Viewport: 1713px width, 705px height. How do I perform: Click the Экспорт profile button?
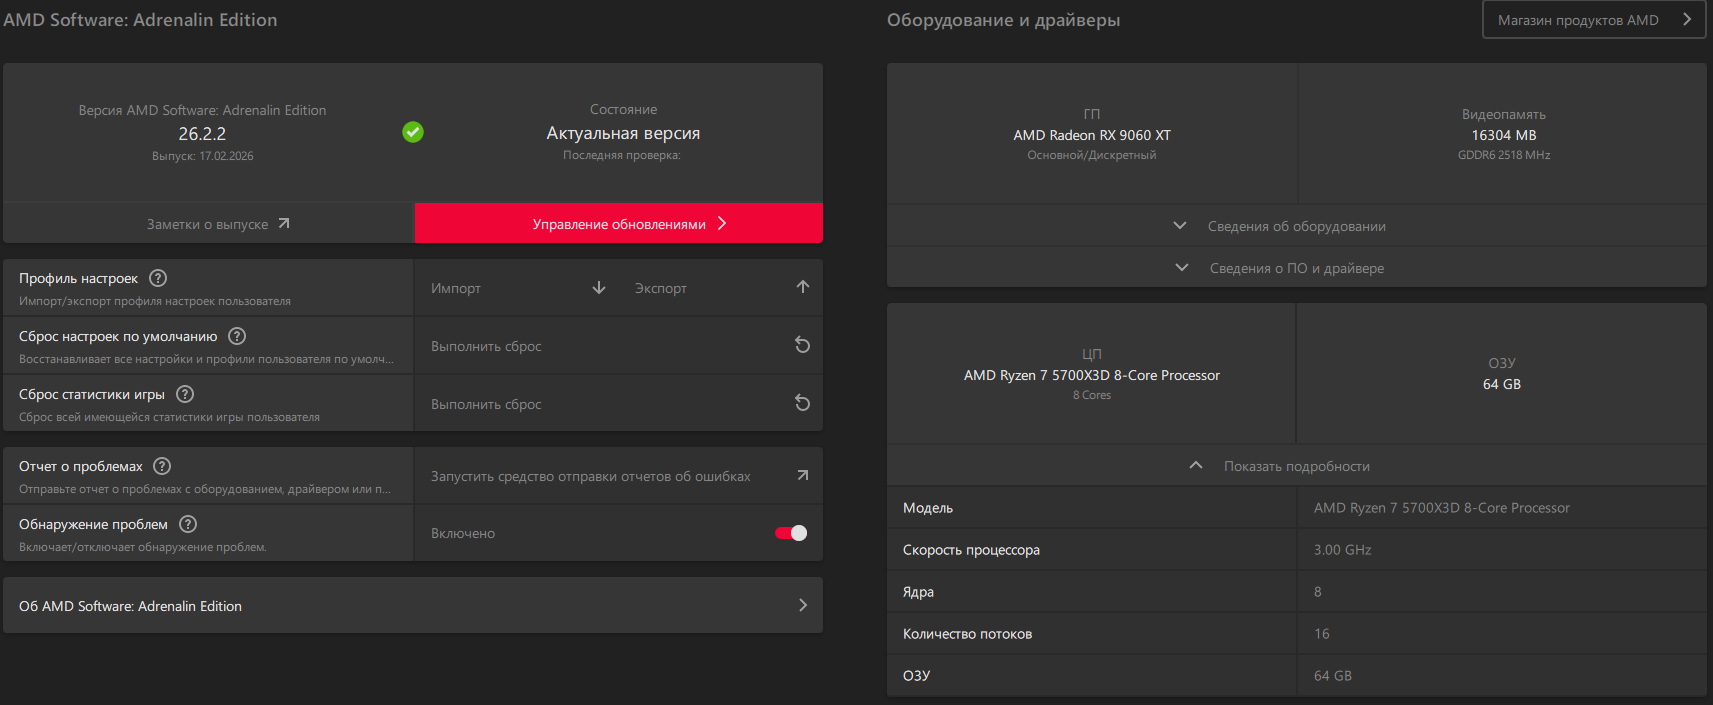721,288
